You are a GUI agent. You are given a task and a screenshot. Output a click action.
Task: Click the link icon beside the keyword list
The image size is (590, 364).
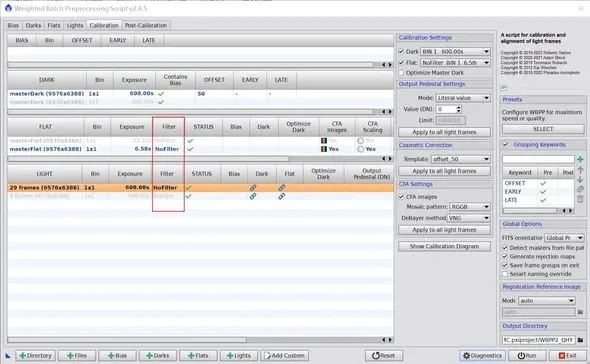coord(580,189)
